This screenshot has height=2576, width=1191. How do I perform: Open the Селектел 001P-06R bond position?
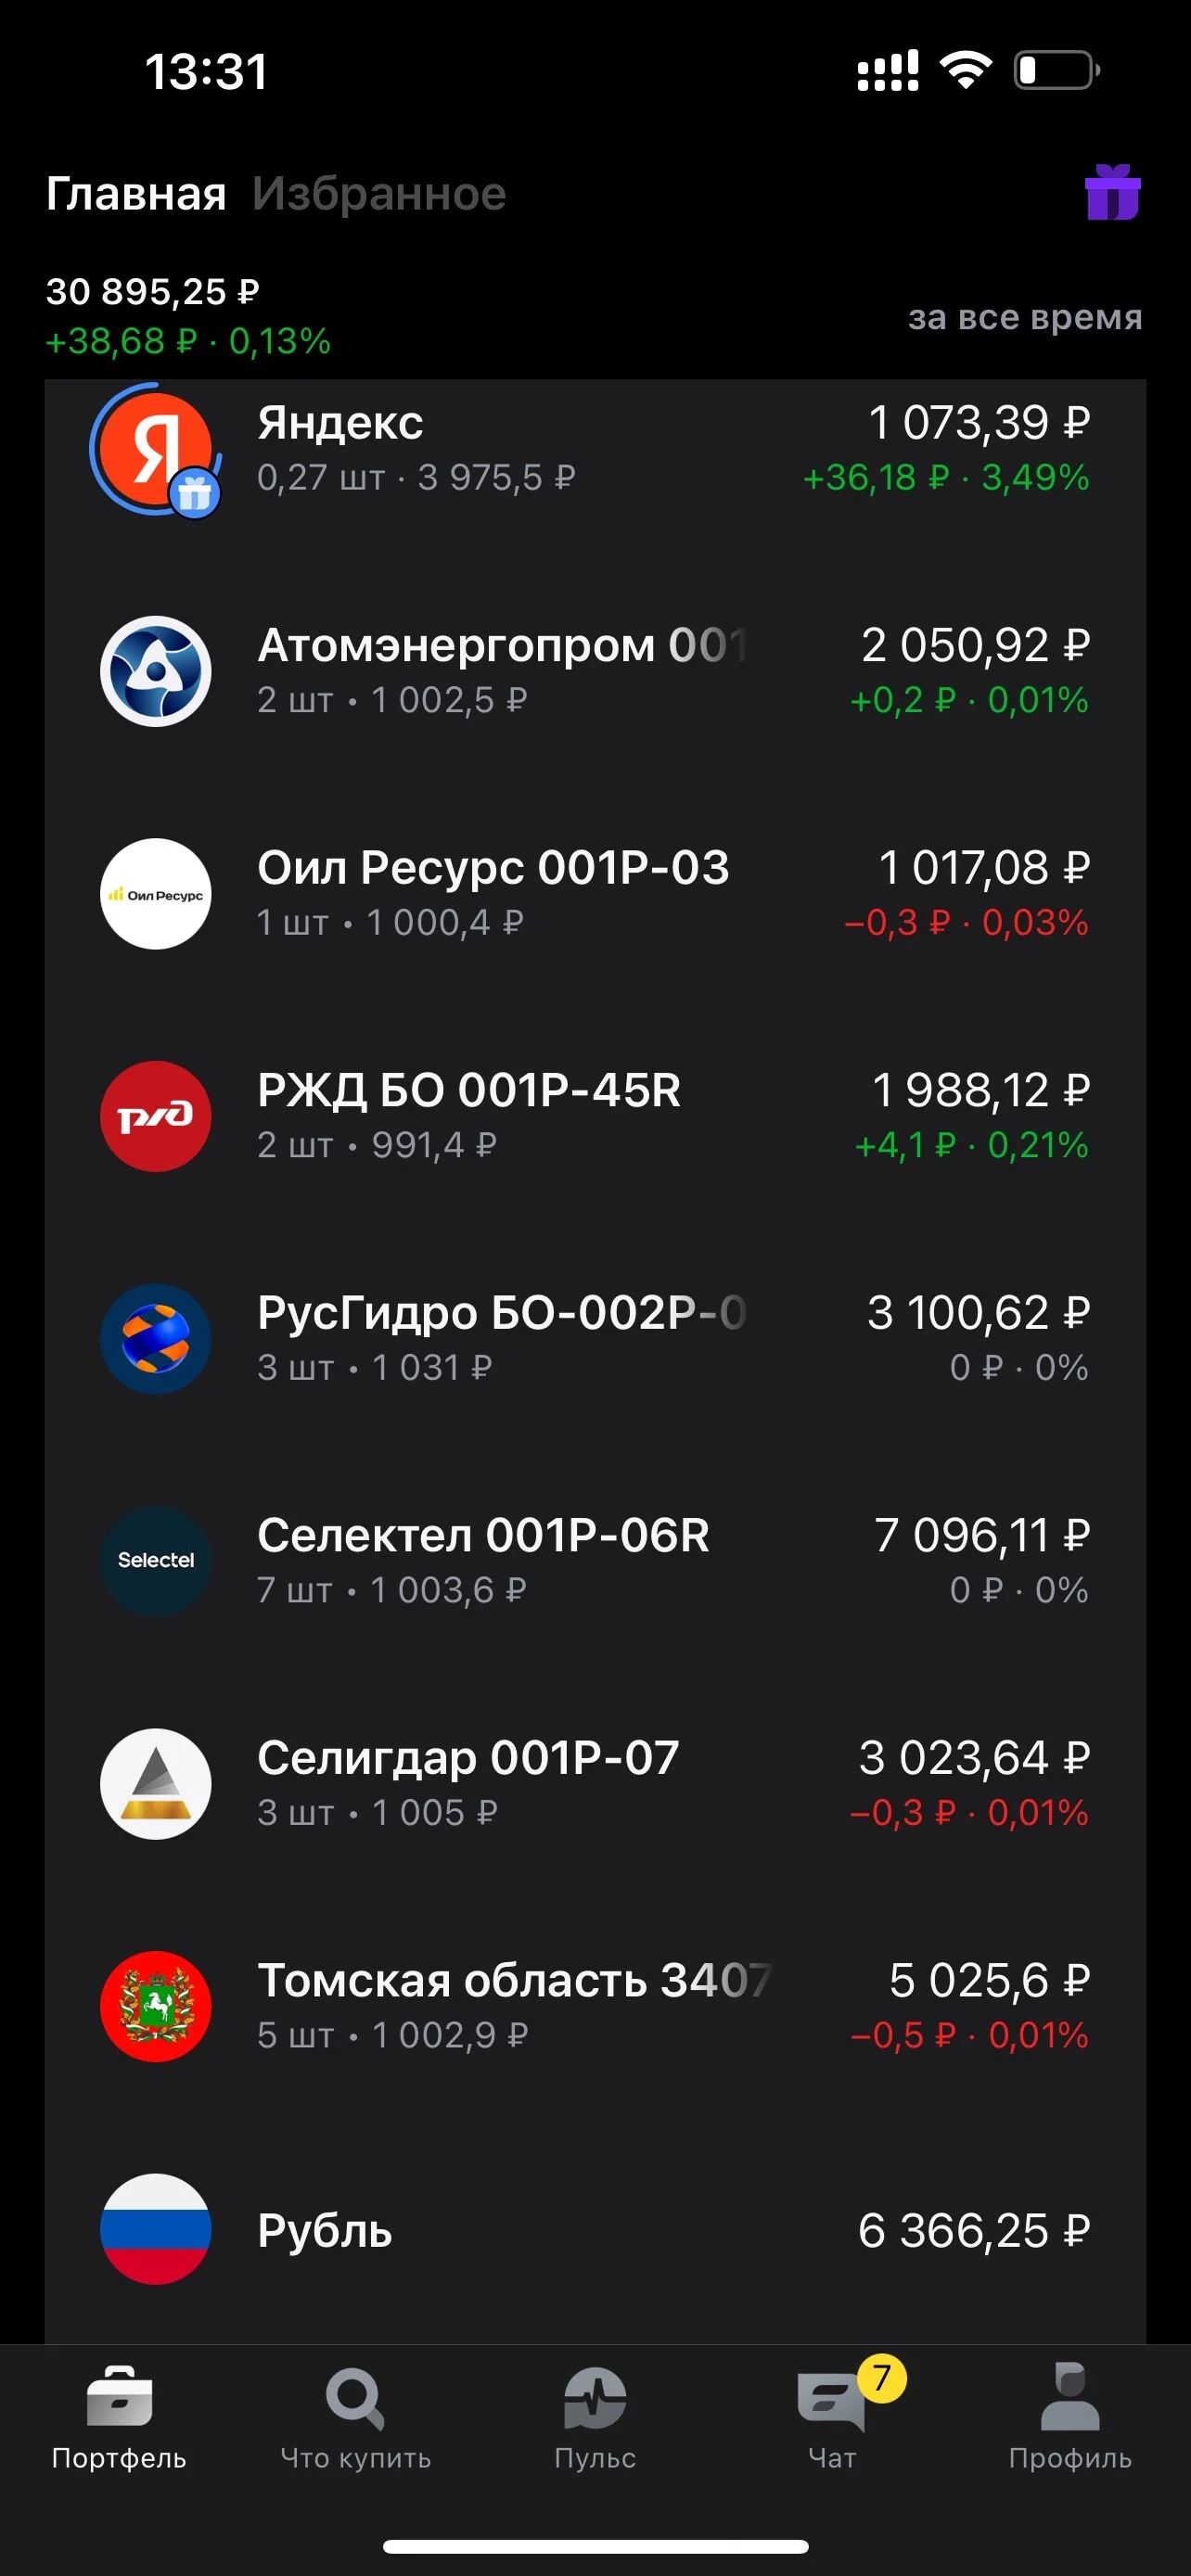[595, 1561]
